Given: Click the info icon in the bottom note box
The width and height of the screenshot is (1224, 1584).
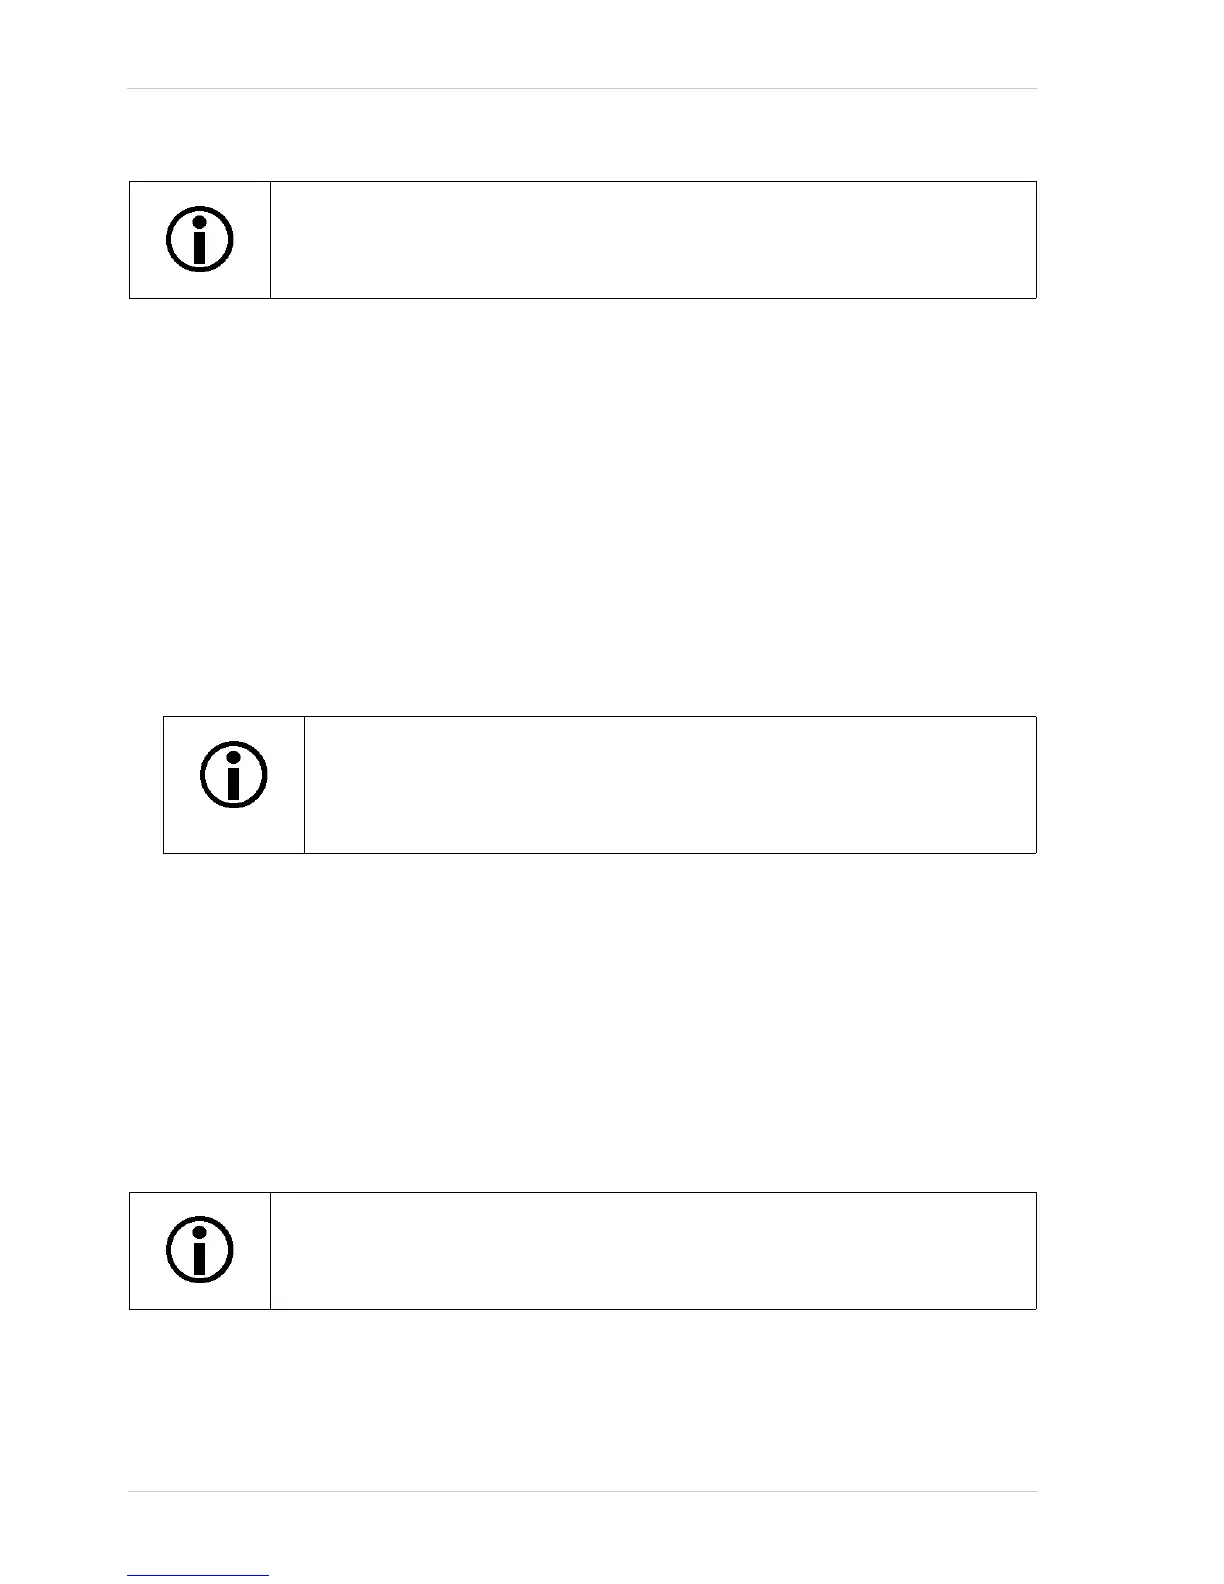Looking at the screenshot, I should tap(199, 1250).
